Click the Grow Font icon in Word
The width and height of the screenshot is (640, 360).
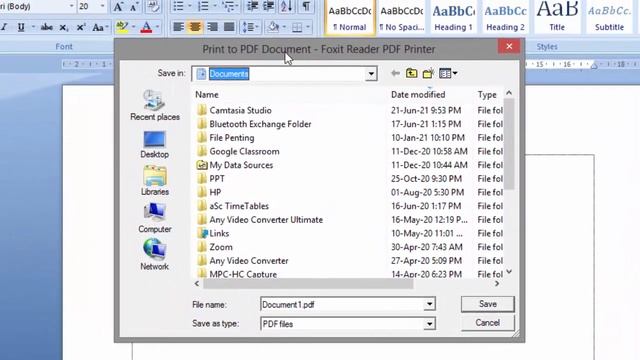click(x=118, y=6)
